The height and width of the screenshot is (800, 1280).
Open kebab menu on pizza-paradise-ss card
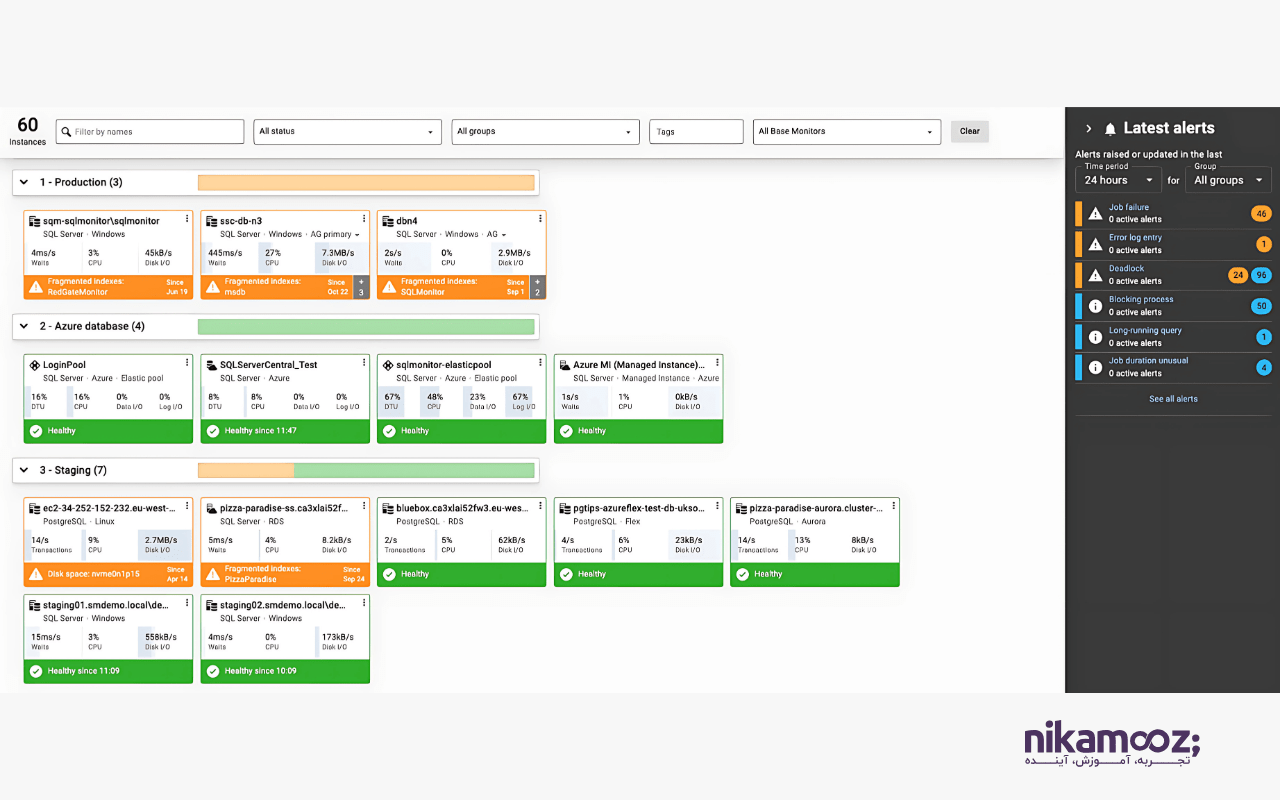[364, 507]
